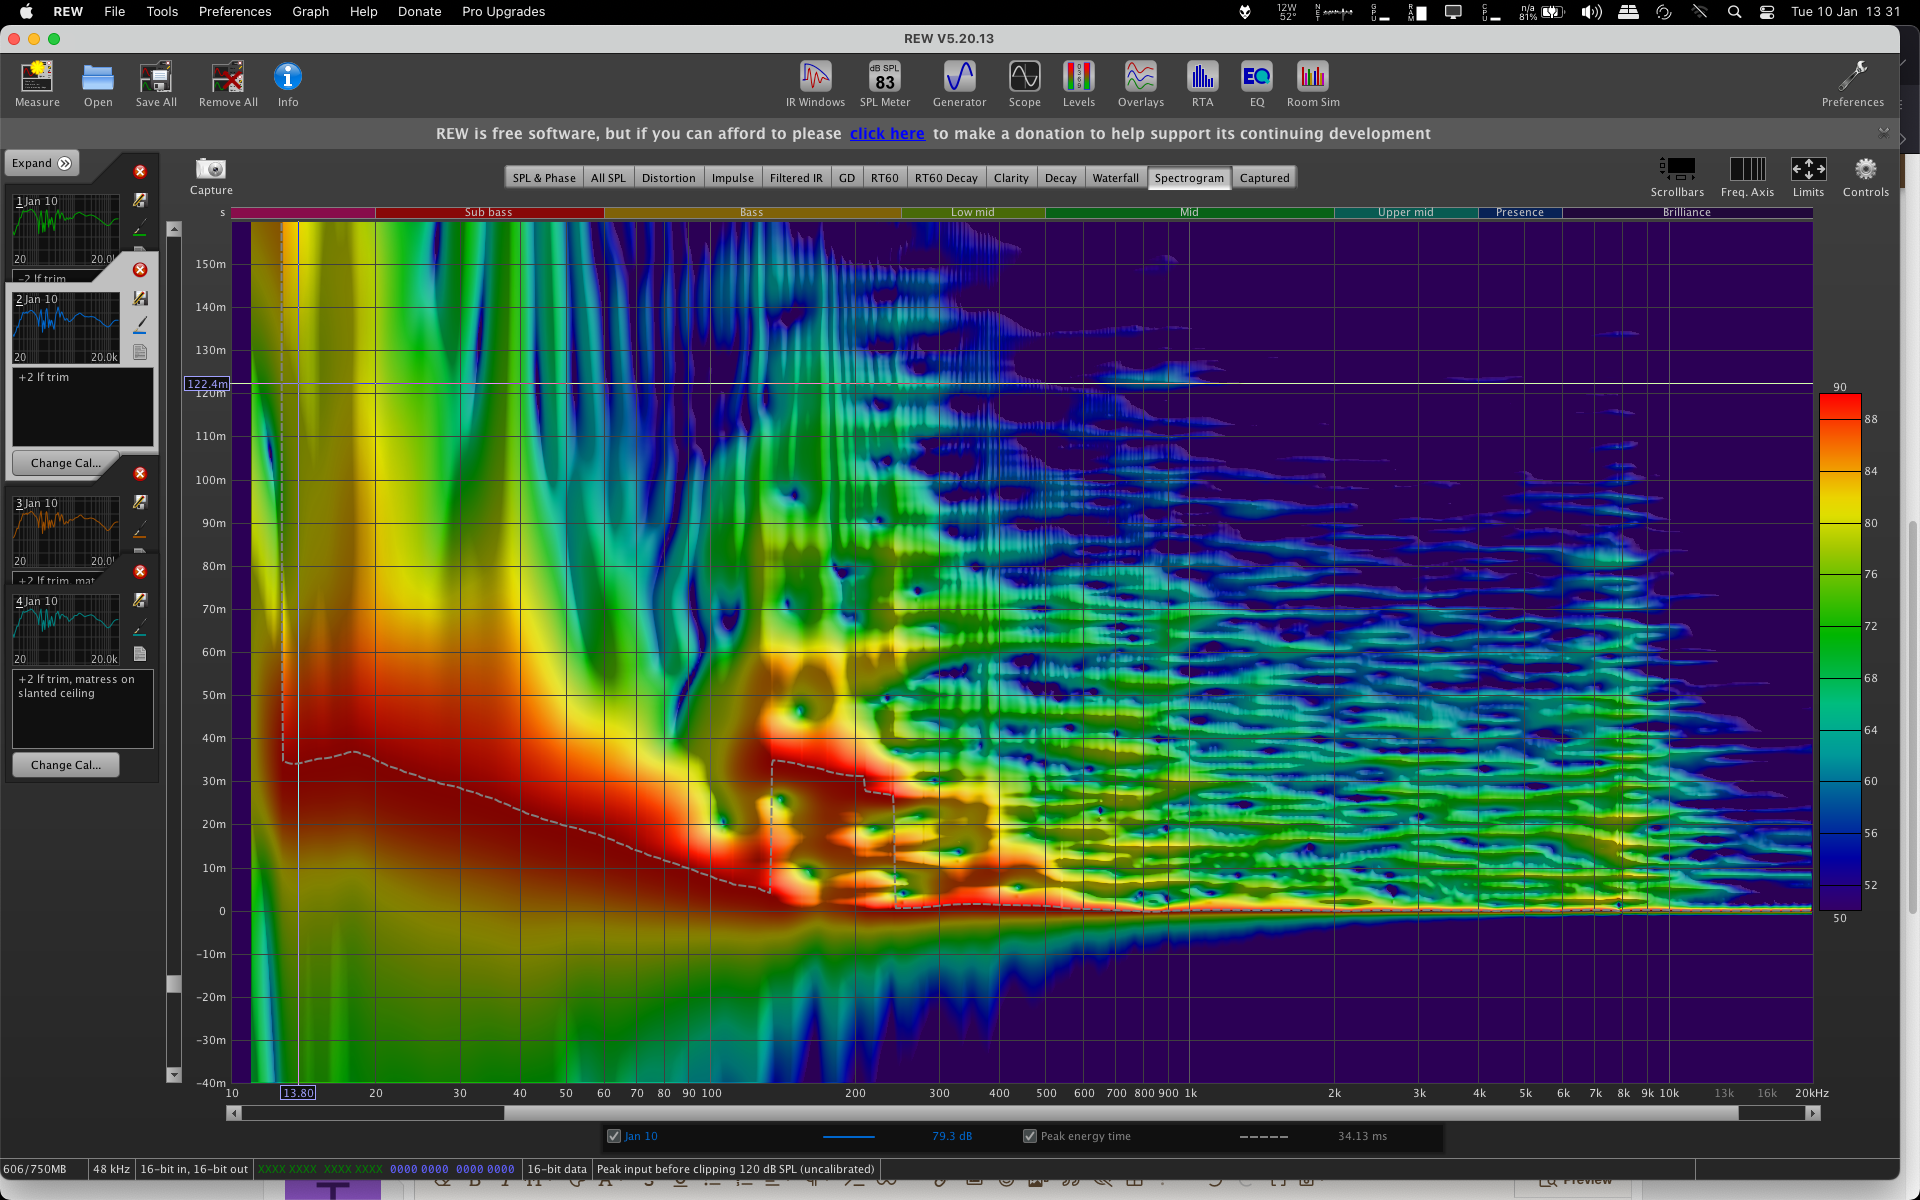Open notes icon for measurement 2
This screenshot has width=1920, height=1200.
tap(140, 352)
